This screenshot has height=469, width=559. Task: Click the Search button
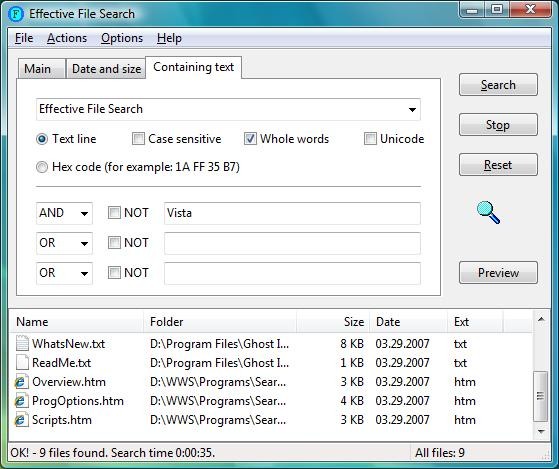498,85
